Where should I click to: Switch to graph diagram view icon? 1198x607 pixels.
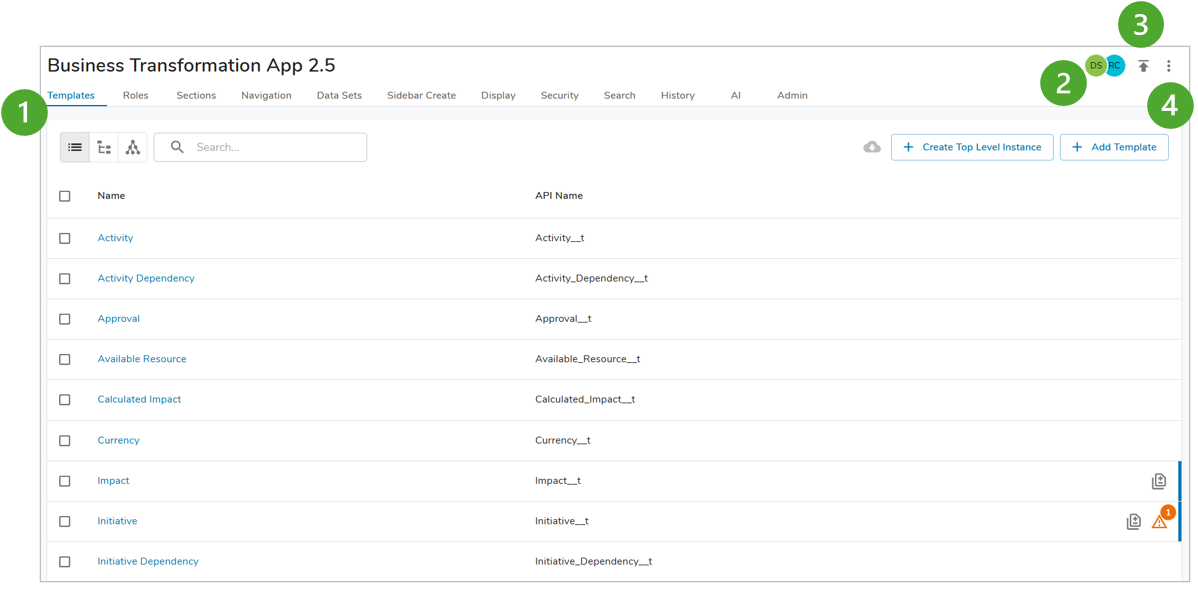pos(132,148)
